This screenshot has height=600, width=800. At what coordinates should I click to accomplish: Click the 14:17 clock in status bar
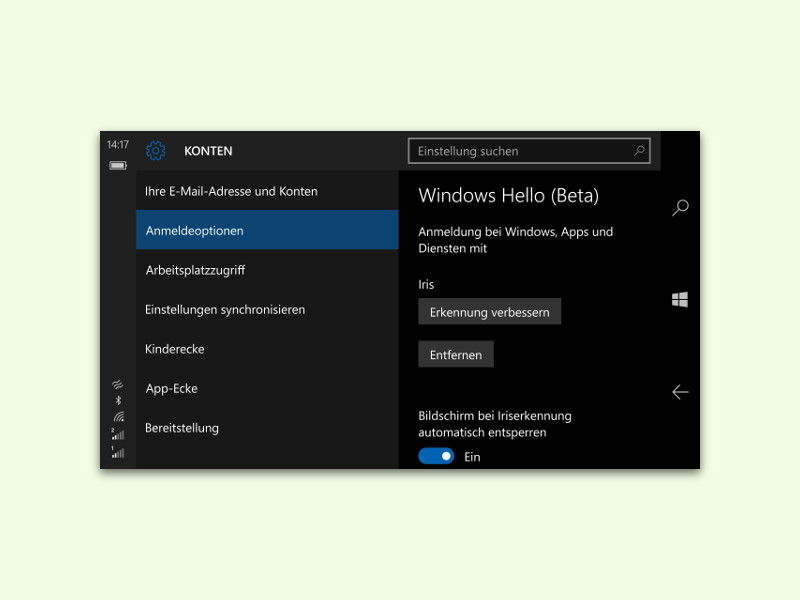coord(118,145)
